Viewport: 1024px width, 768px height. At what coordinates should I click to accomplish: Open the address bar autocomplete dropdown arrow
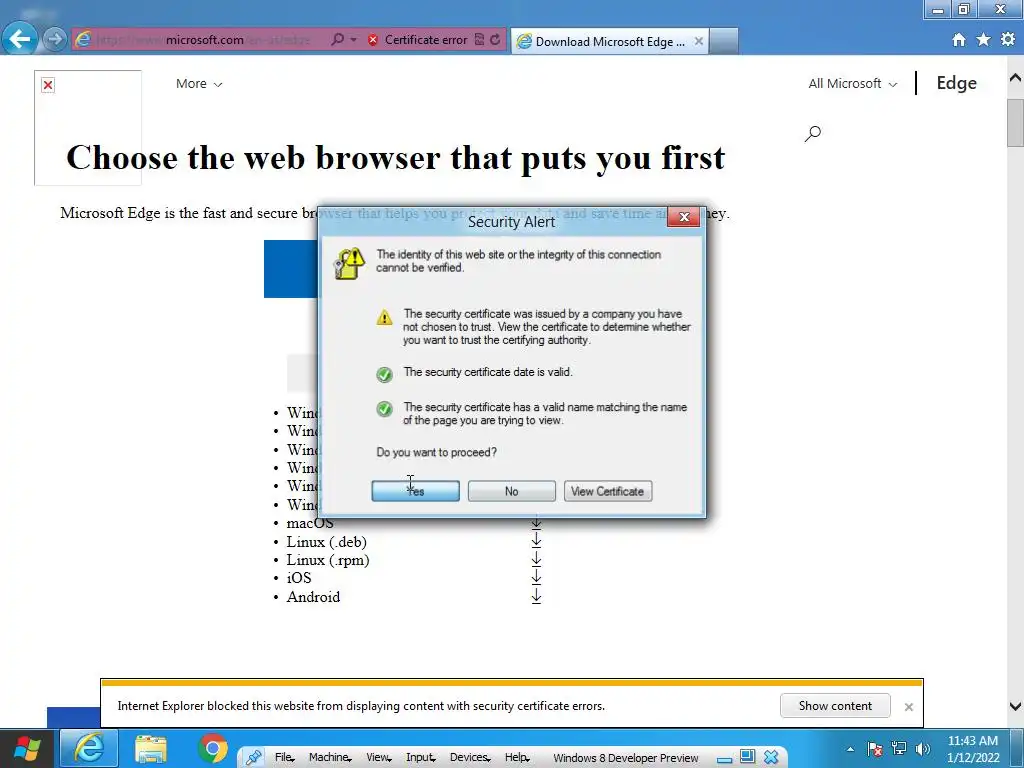click(x=353, y=39)
